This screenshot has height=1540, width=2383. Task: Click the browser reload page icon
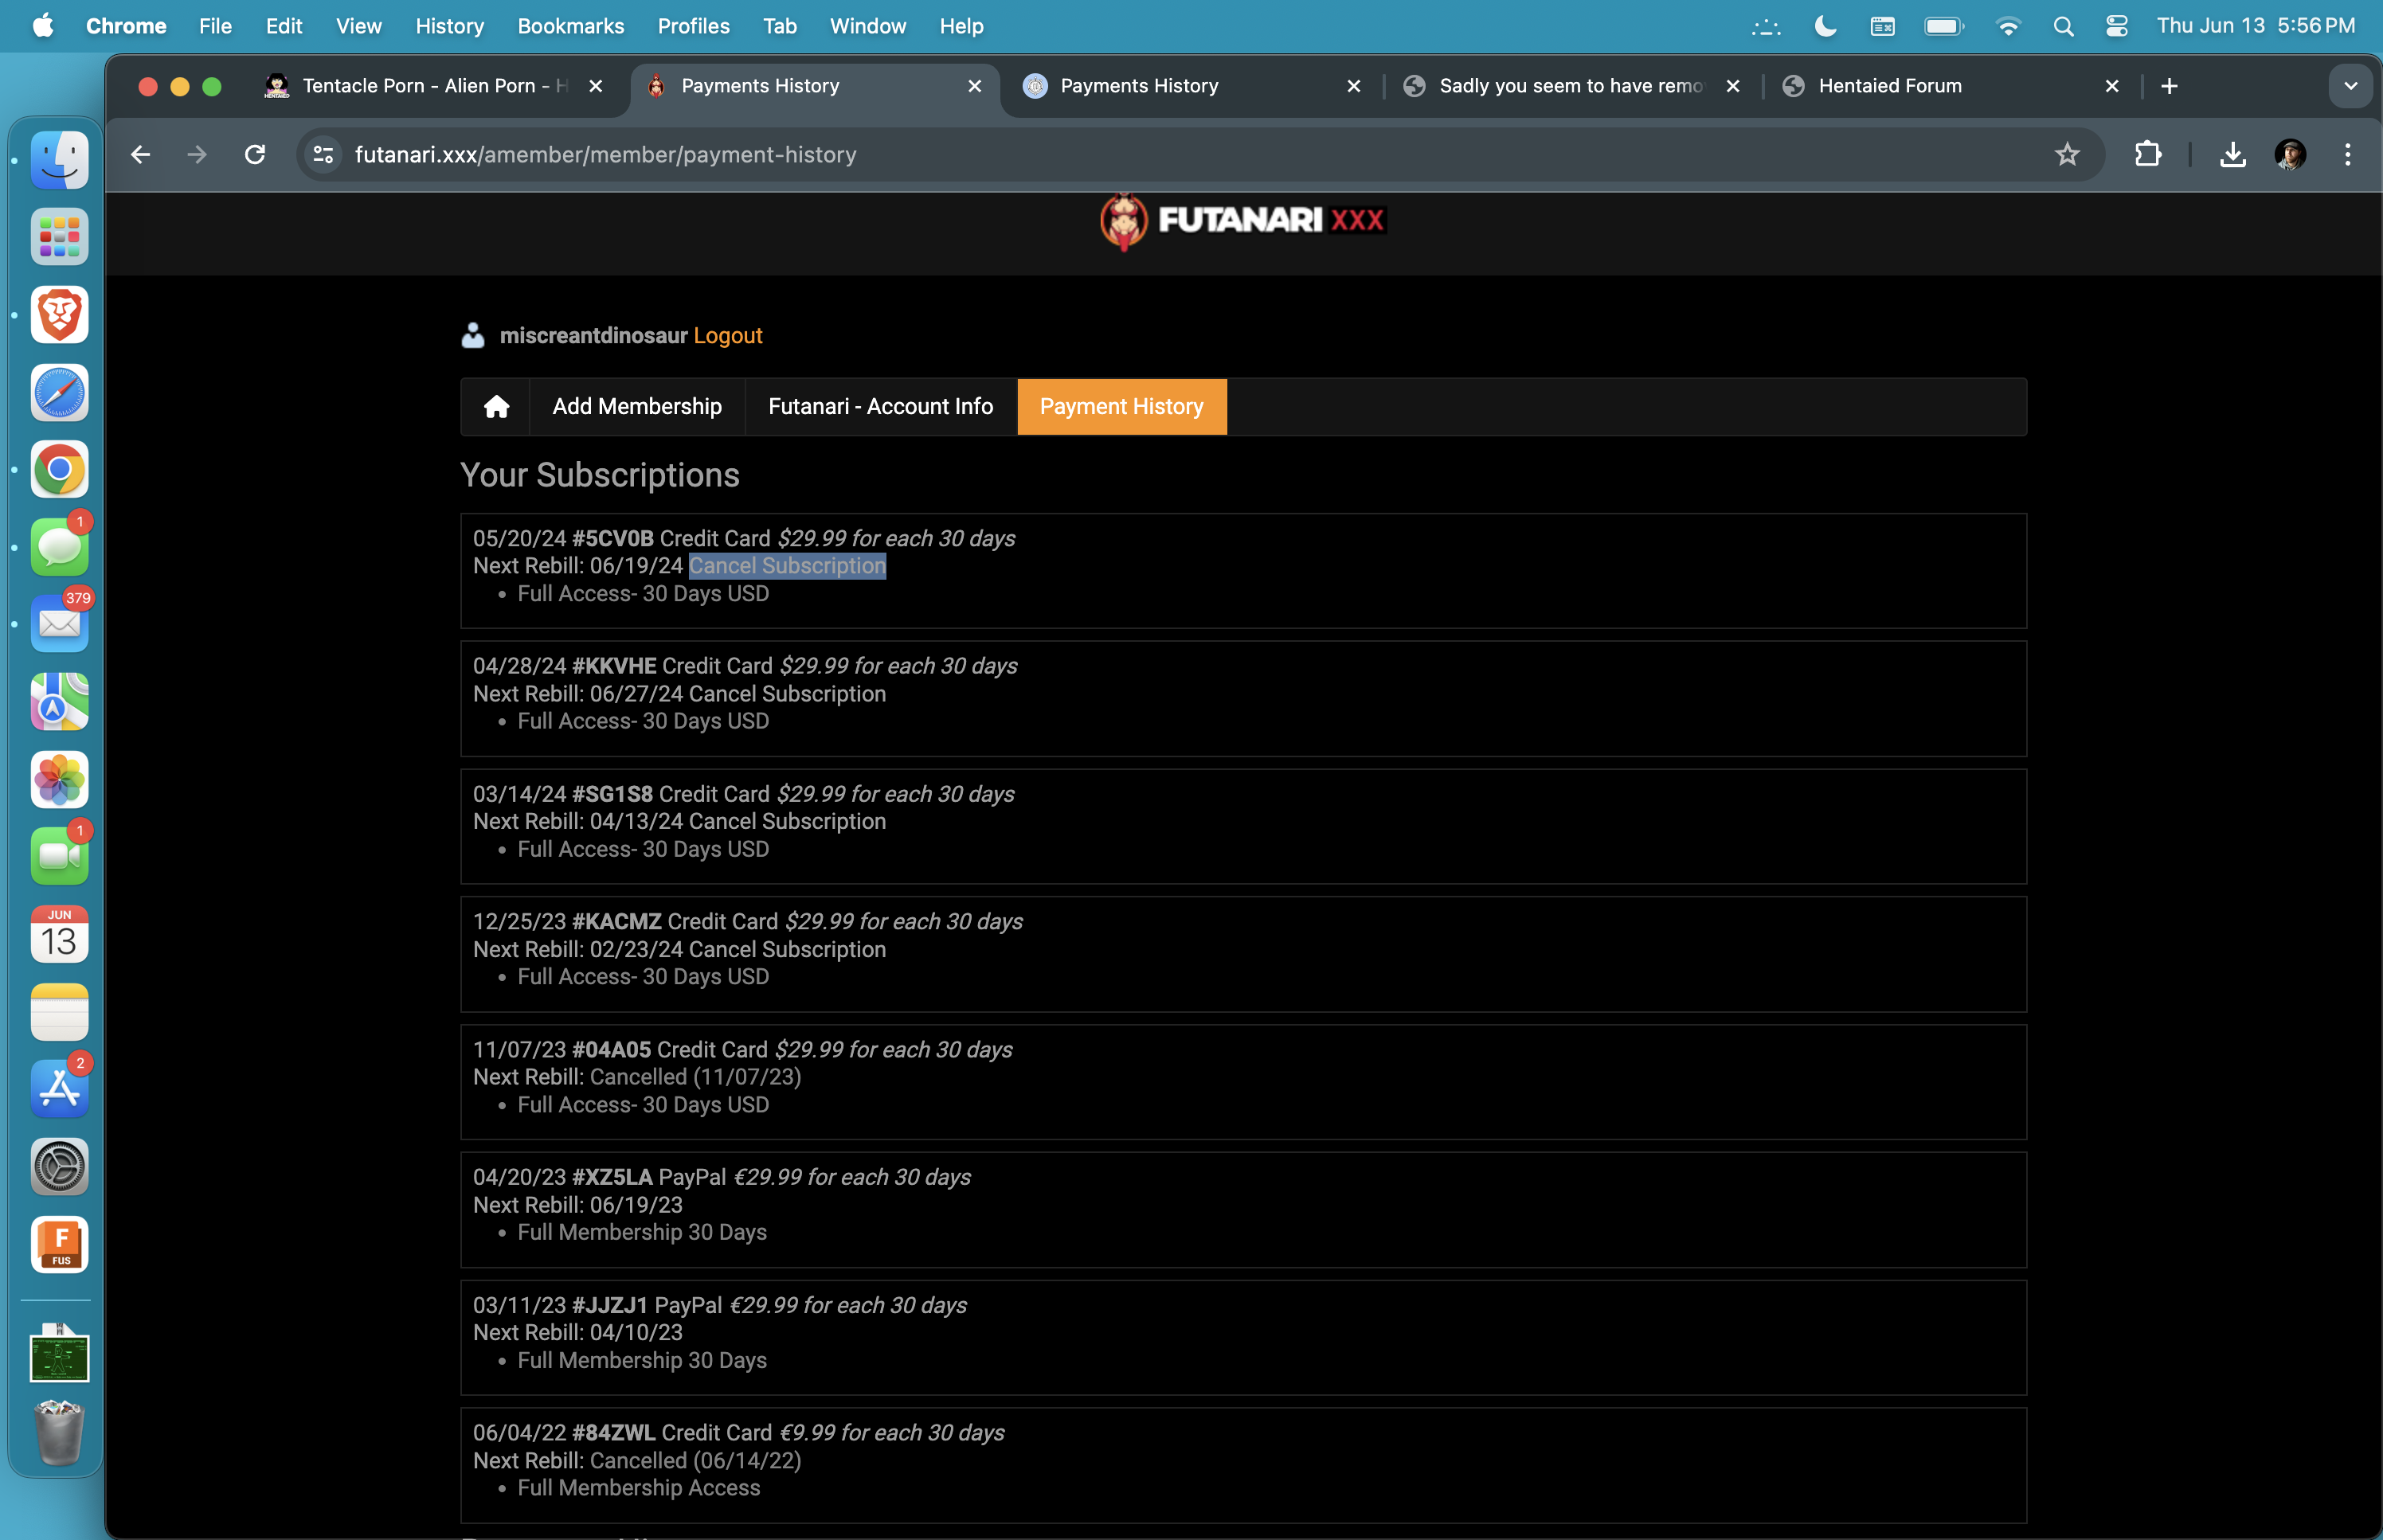click(255, 154)
